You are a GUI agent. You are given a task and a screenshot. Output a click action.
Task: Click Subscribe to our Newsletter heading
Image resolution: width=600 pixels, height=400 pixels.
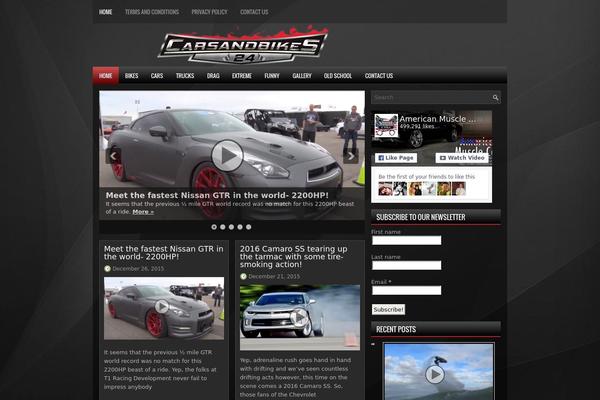click(421, 217)
